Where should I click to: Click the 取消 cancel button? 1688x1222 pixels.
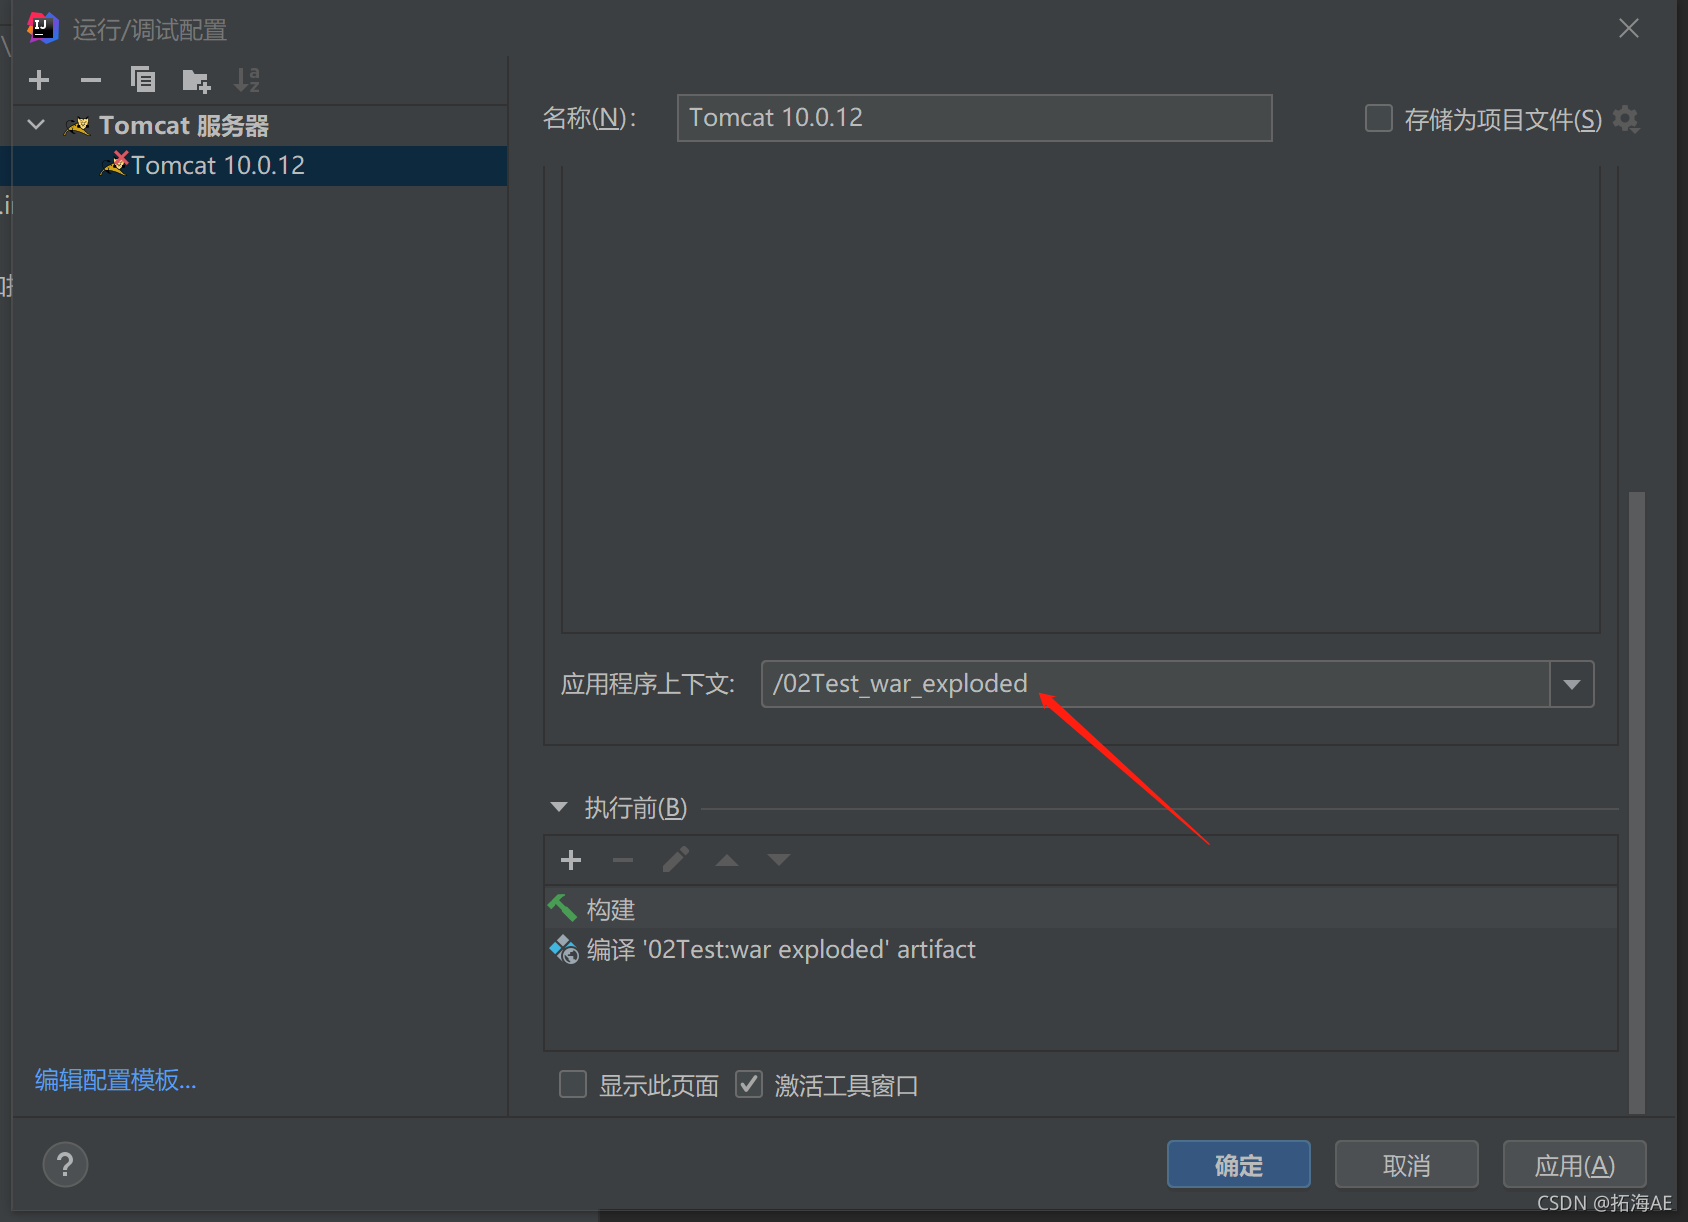click(x=1407, y=1165)
